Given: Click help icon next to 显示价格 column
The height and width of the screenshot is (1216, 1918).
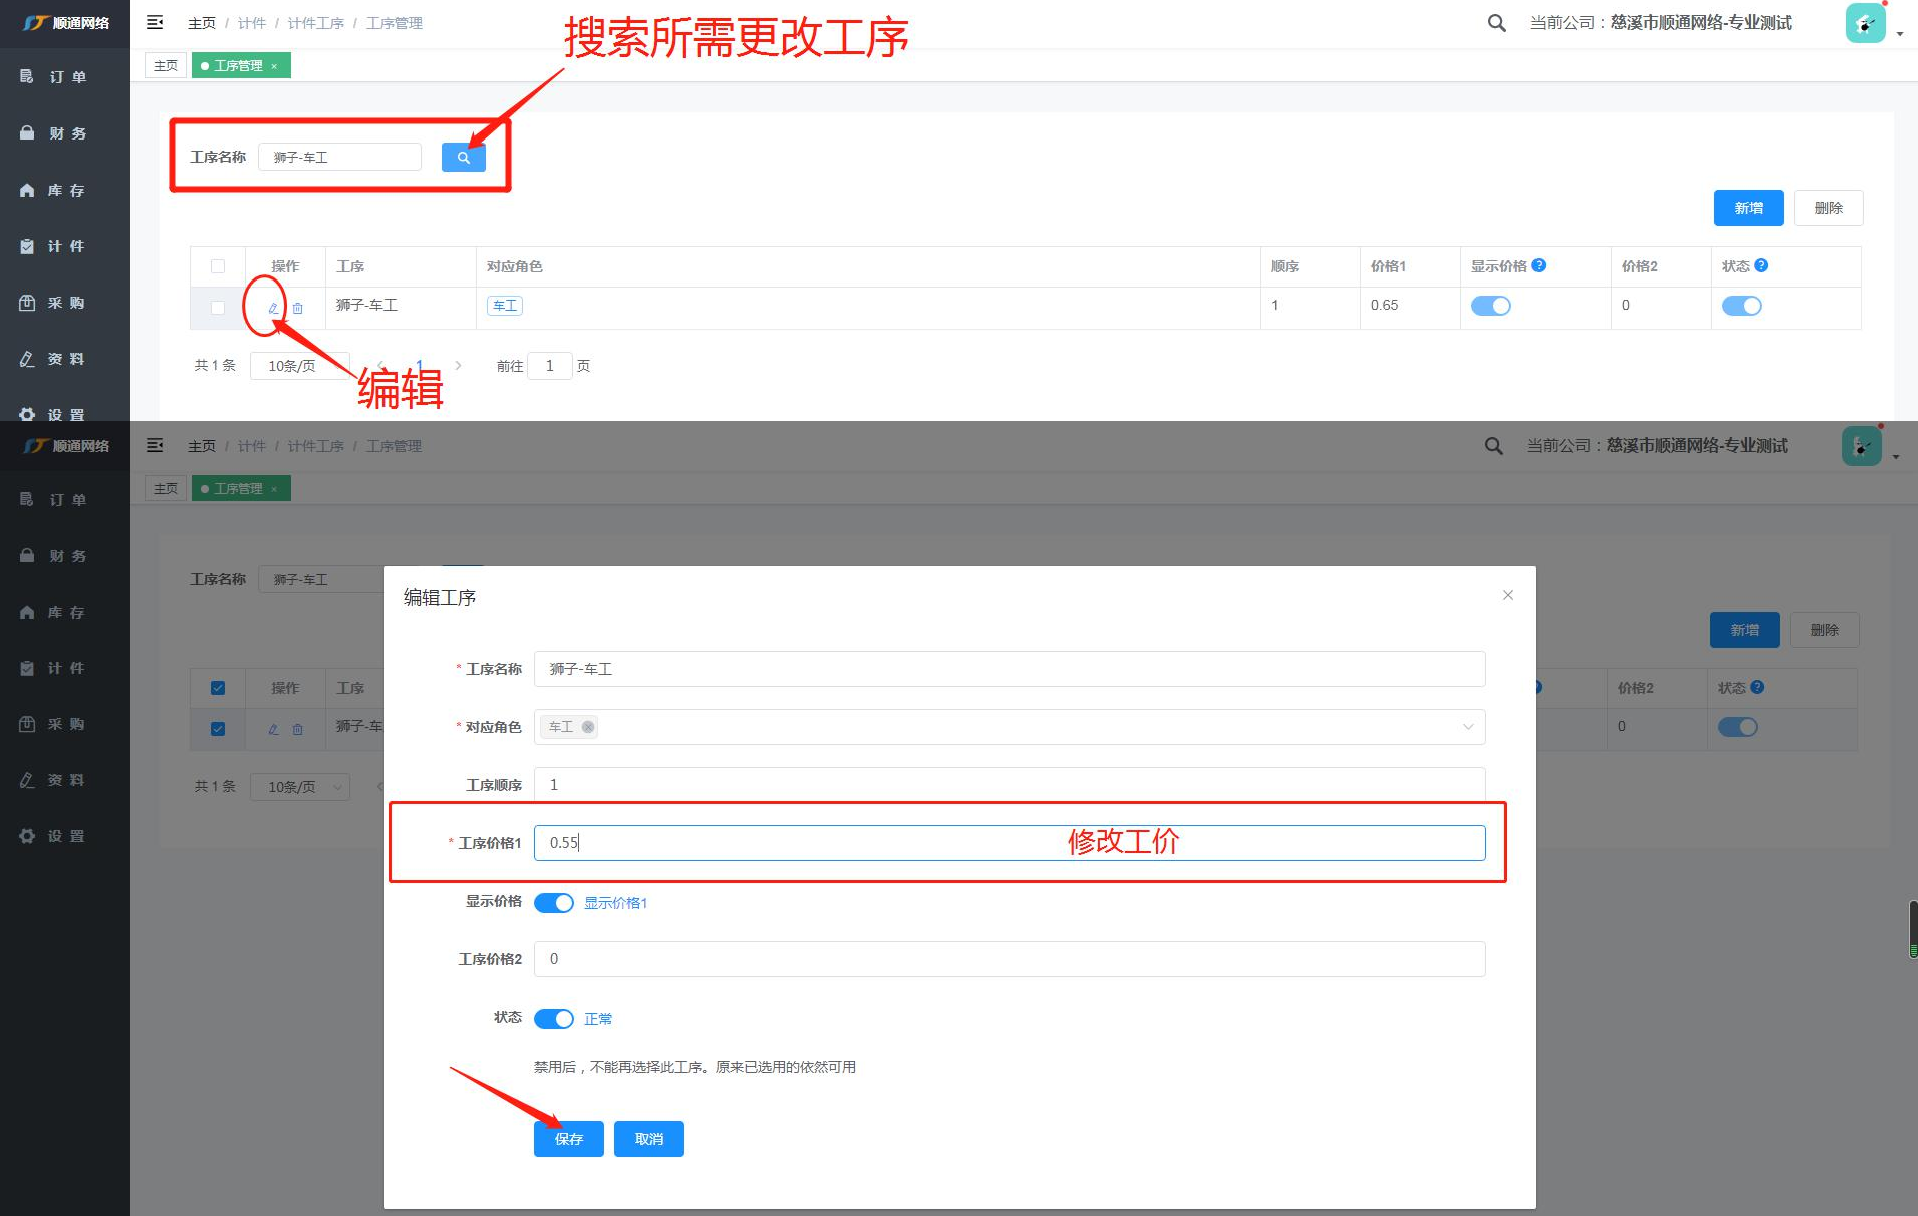Looking at the screenshot, I should [x=1539, y=265].
